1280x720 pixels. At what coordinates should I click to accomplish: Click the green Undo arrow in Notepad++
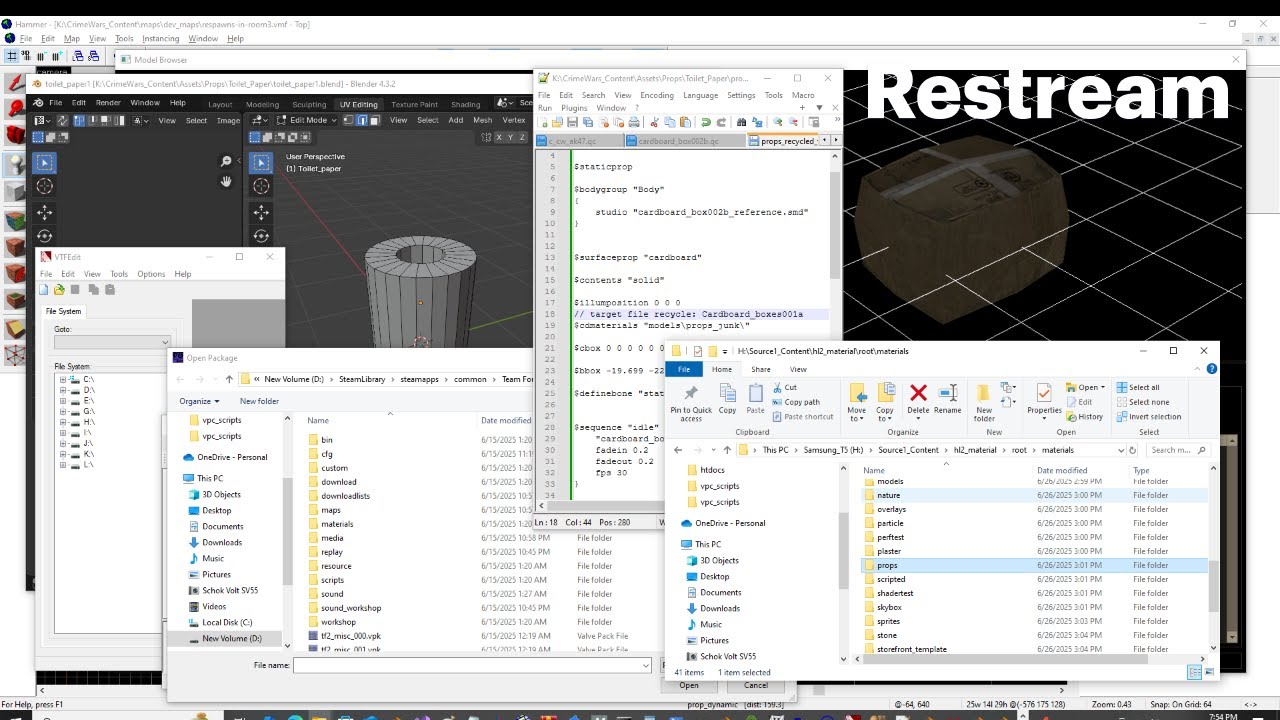click(706, 123)
